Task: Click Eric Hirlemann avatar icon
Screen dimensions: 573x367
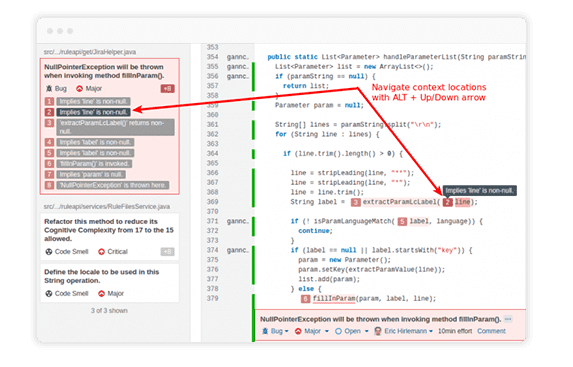Action: (378, 331)
